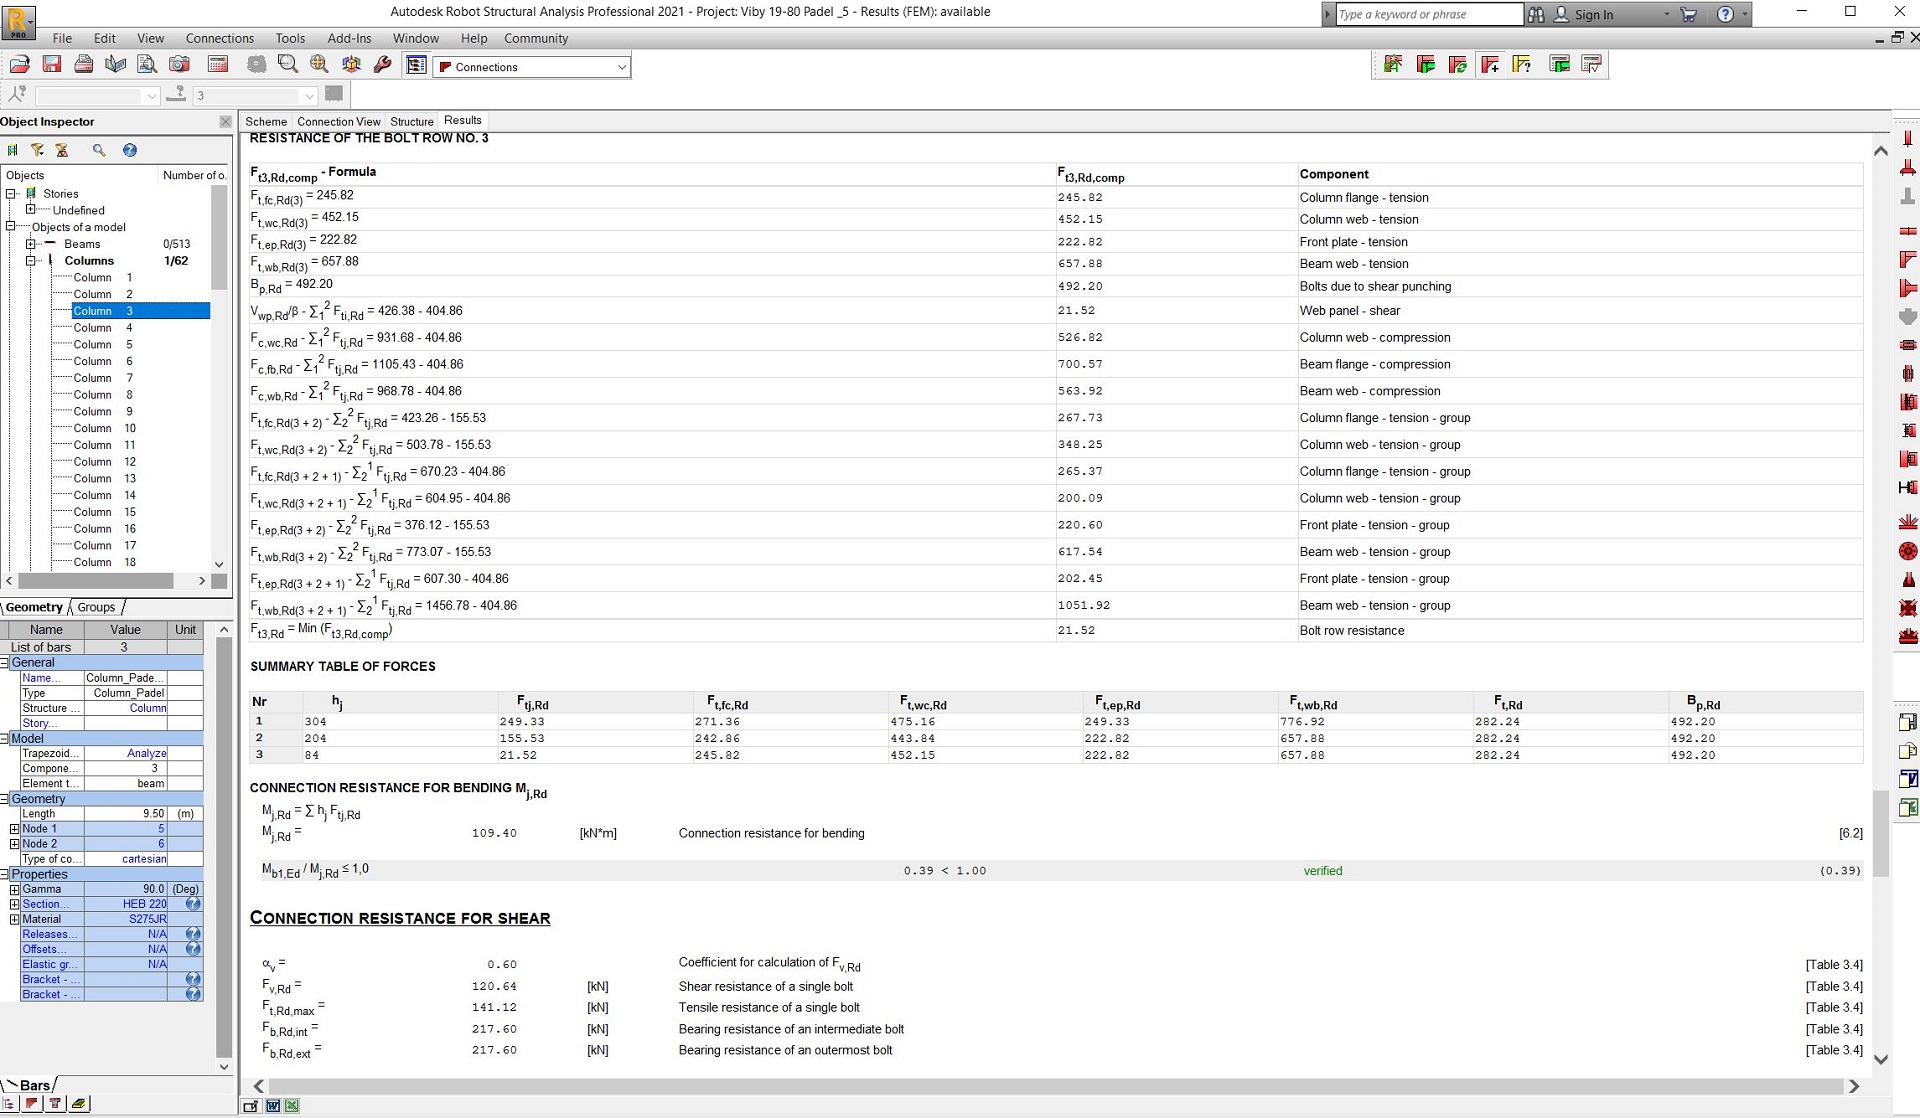Click object tree horizontal scrollbar thumb
Viewport: 1920px width, 1118px height.
coord(96,581)
